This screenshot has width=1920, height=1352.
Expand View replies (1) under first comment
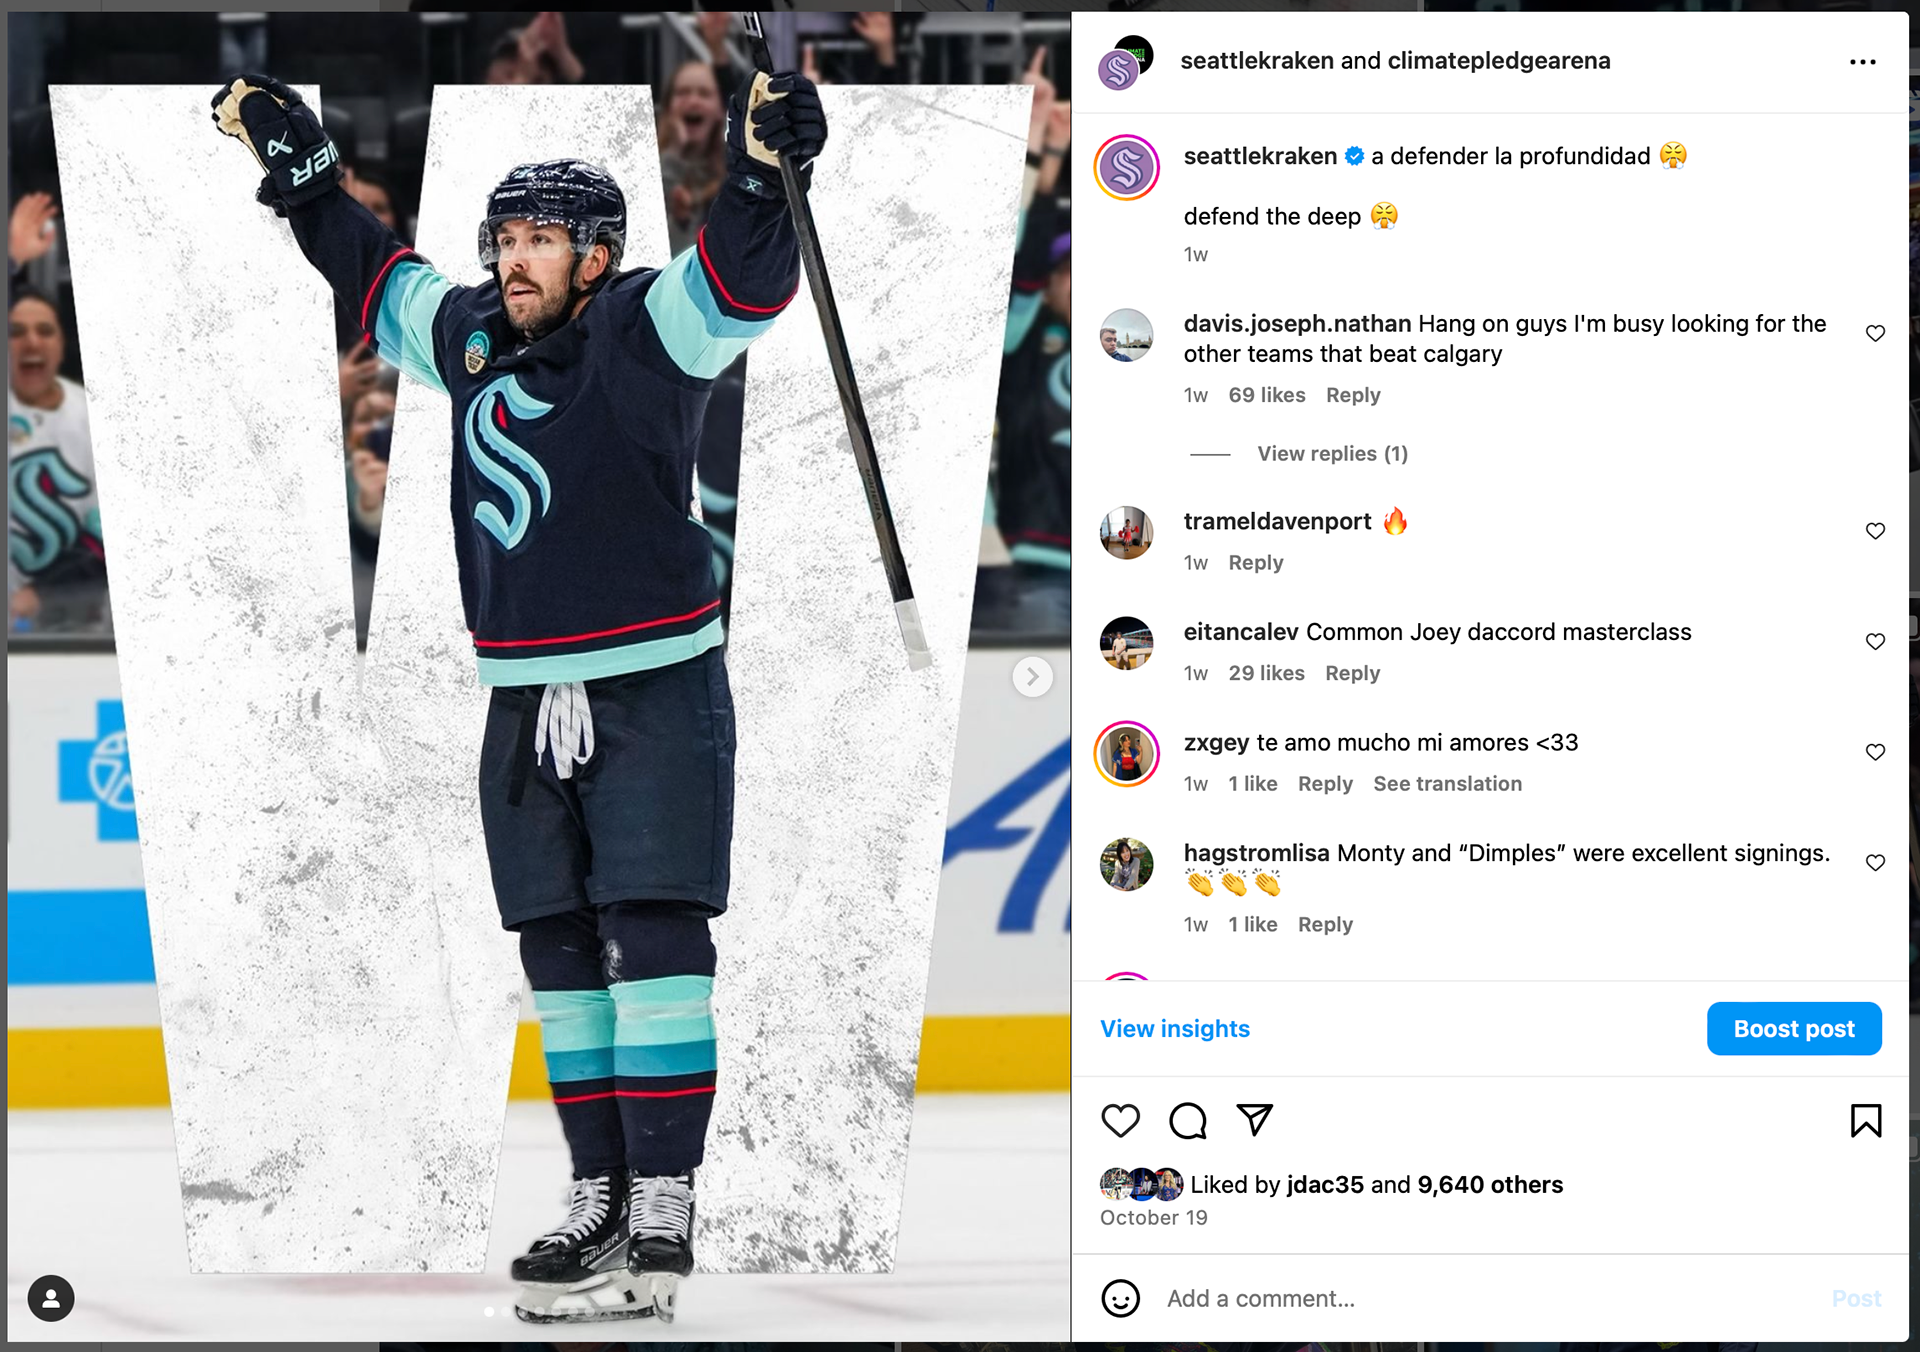tap(1332, 454)
